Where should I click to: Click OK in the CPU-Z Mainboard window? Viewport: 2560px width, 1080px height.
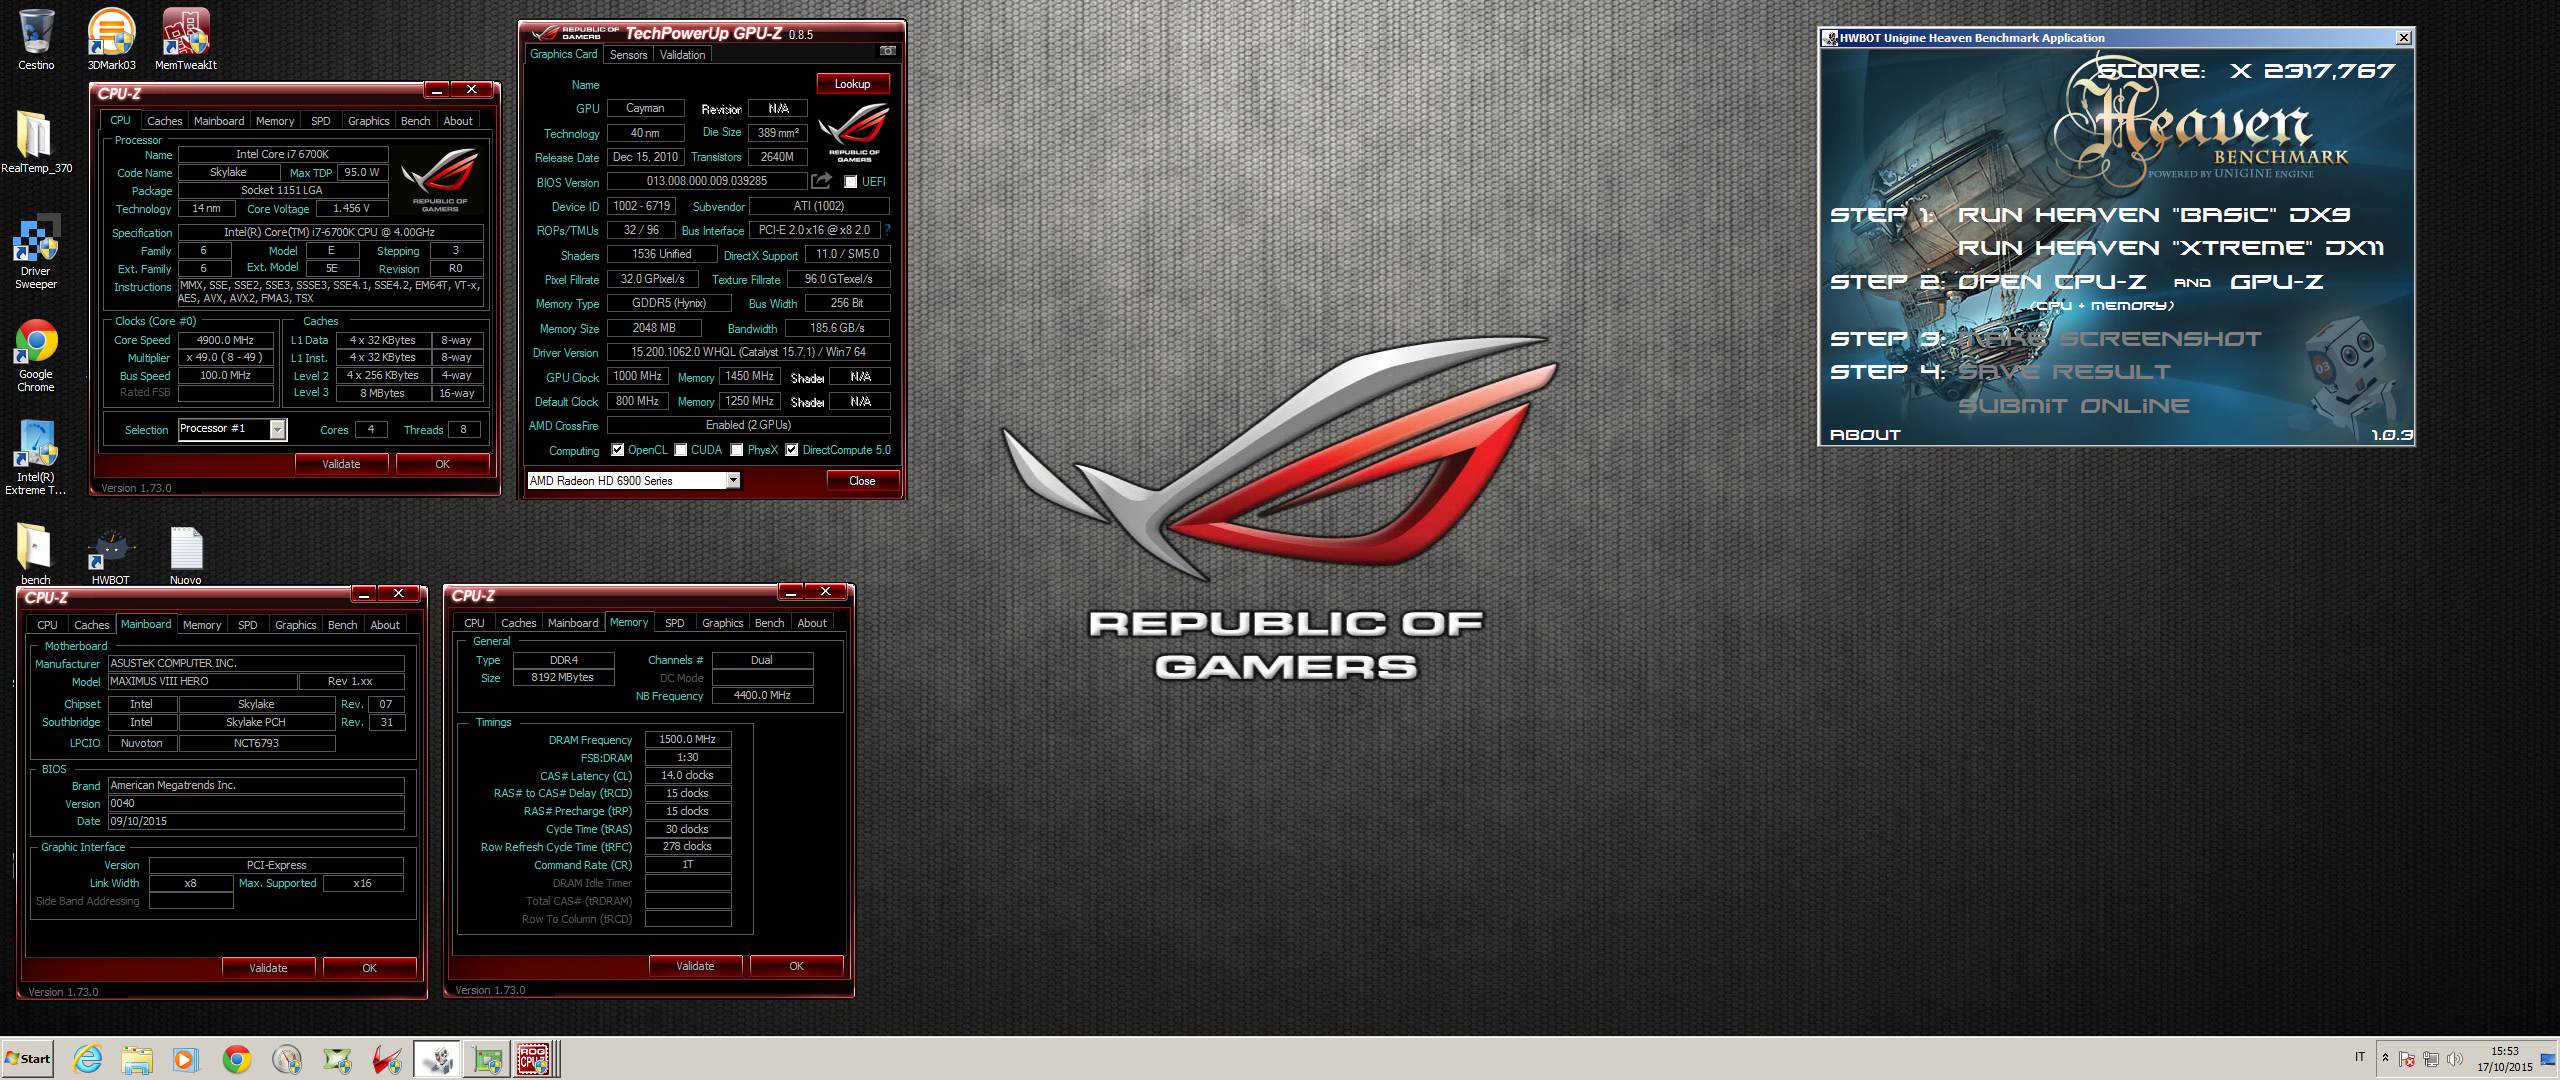click(x=369, y=968)
